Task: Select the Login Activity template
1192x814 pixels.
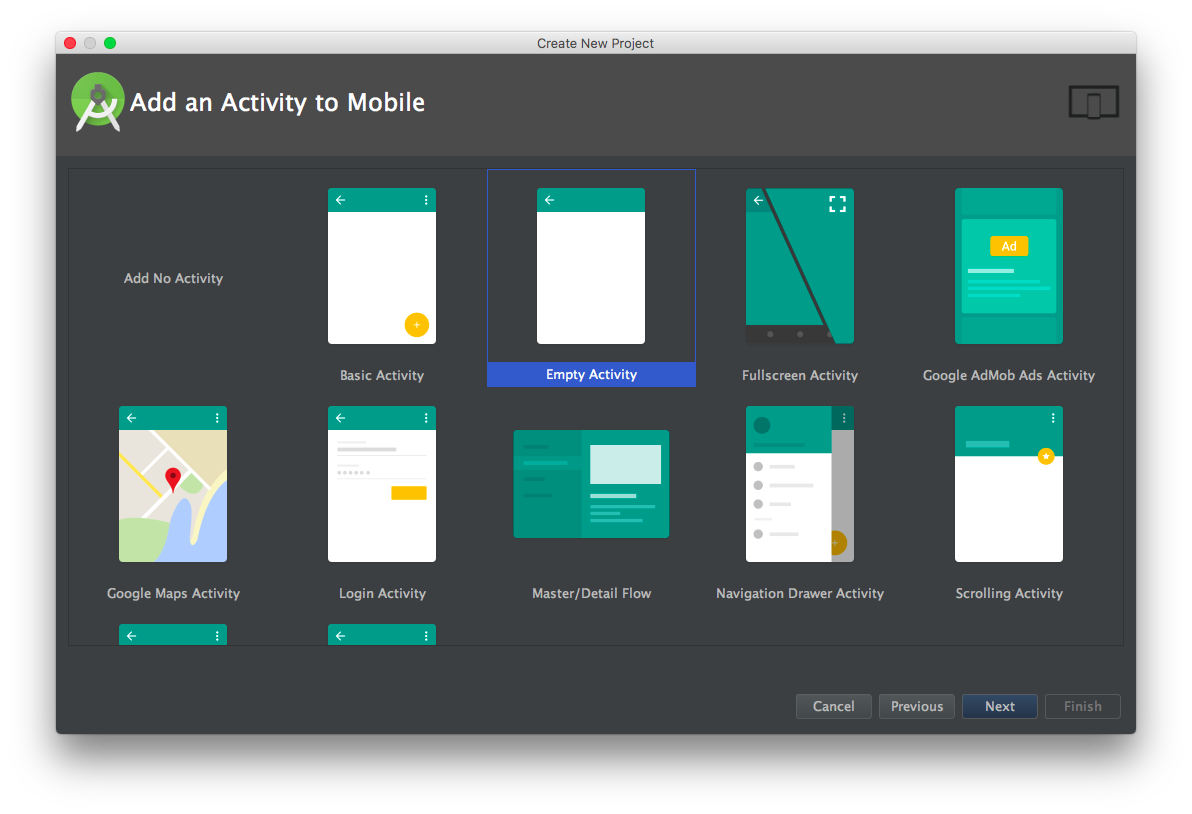Action: coord(382,484)
